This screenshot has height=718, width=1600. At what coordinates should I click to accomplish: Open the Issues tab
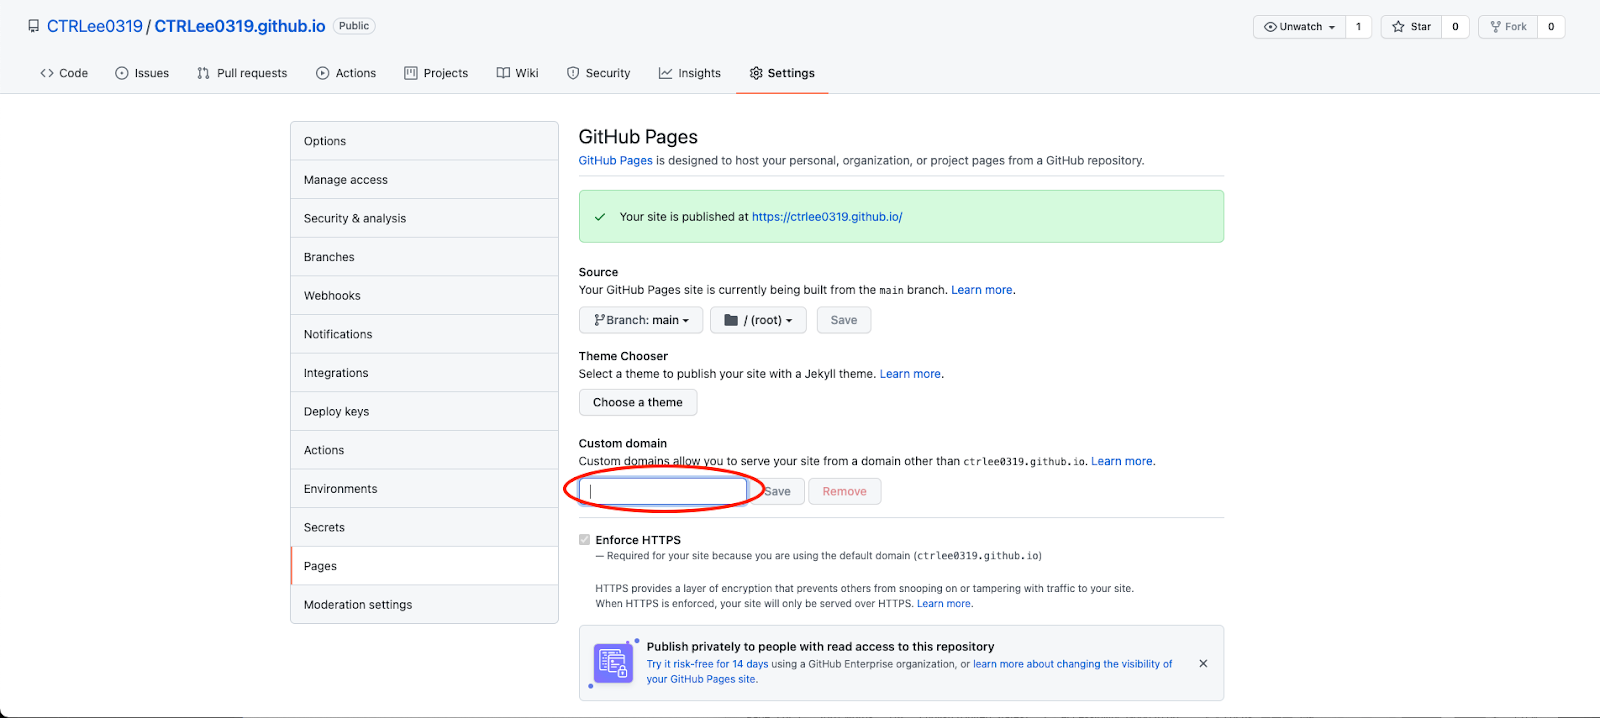(x=142, y=73)
